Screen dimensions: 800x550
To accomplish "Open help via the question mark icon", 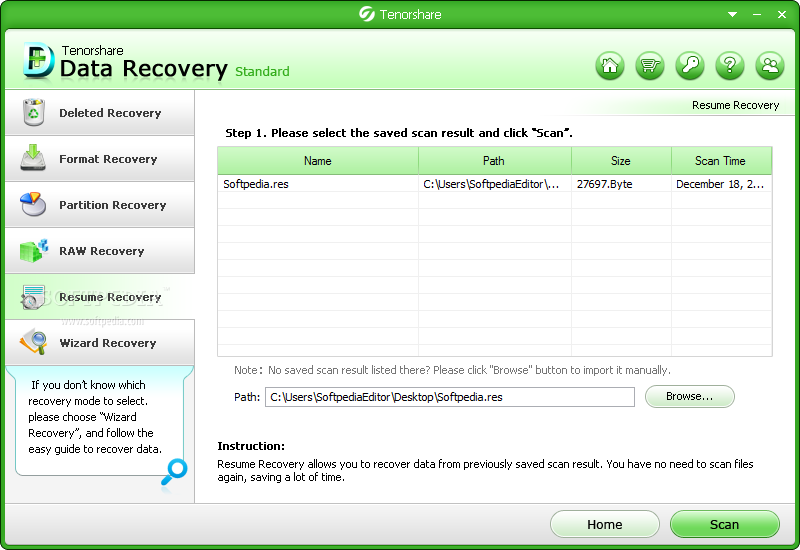I will point(730,66).
